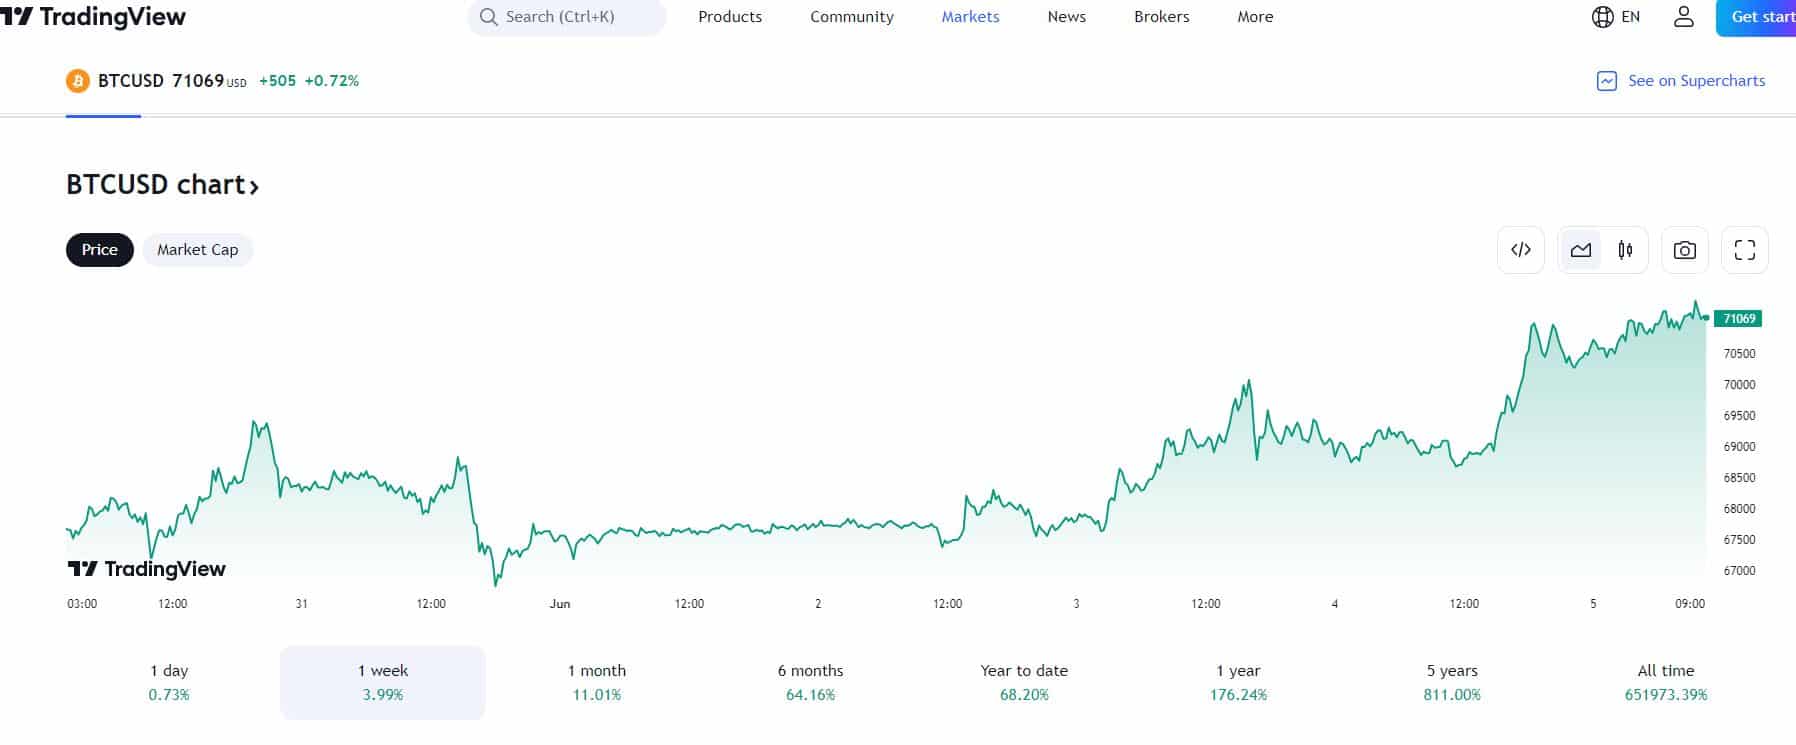Screen dimensions: 1796x745
Task: Open the BTCUSD chart heading link
Action: (x=162, y=185)
